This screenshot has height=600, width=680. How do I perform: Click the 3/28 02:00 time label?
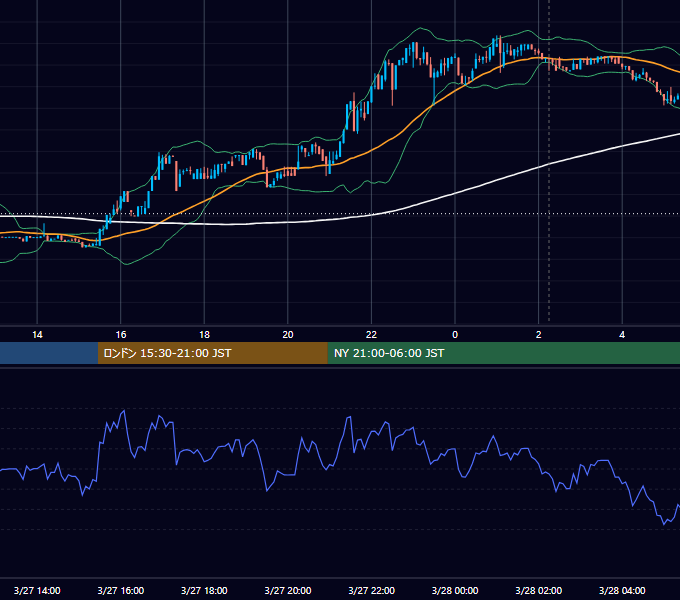point(539,590)
